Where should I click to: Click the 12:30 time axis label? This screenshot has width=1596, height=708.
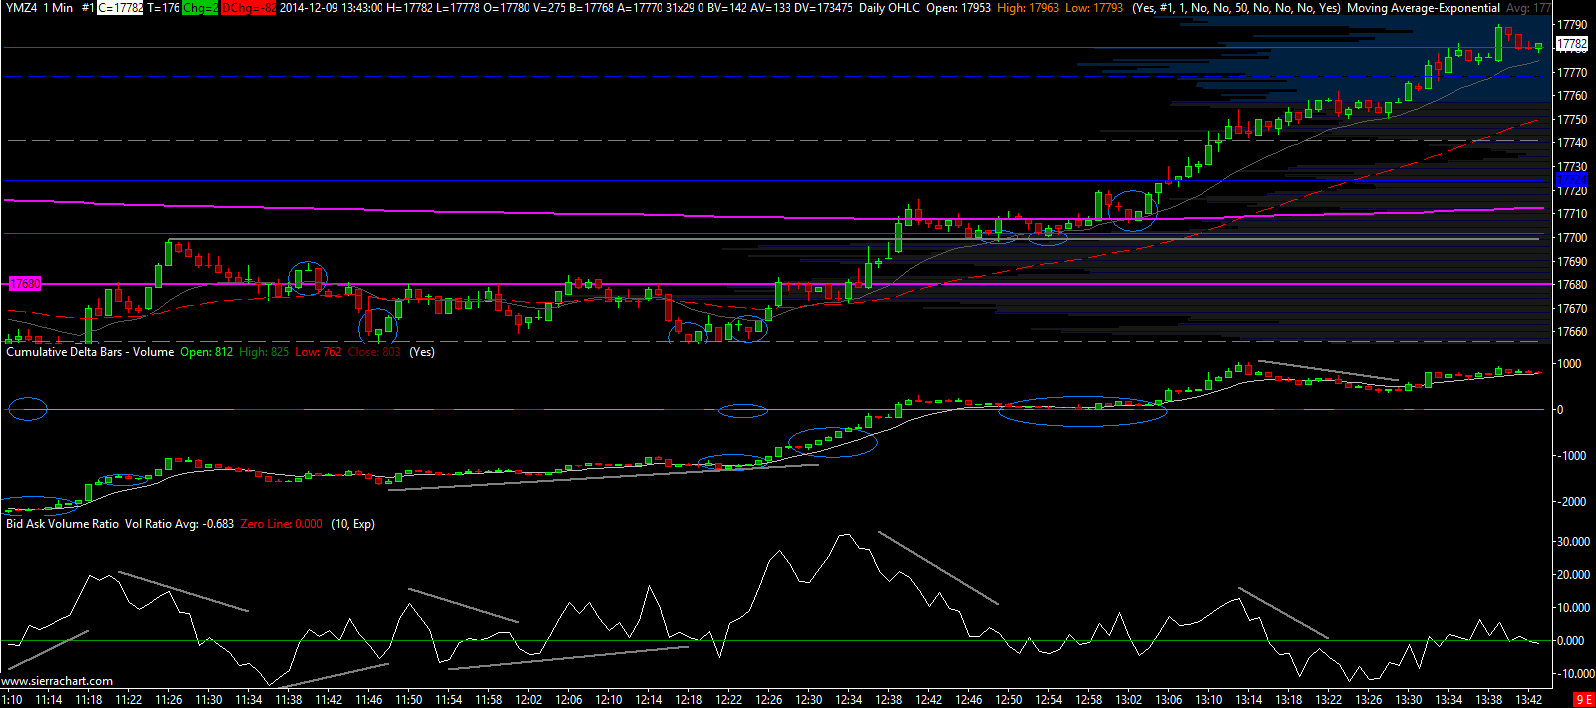[x=809, y=700]
